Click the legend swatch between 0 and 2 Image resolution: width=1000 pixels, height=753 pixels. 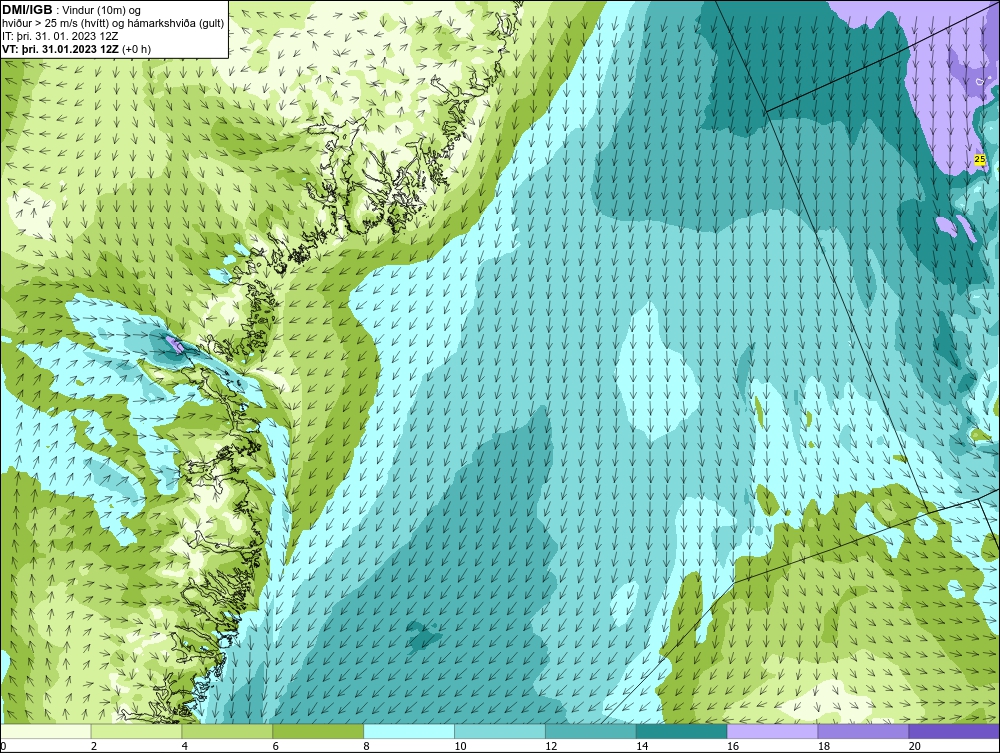(x=46, y=731)
